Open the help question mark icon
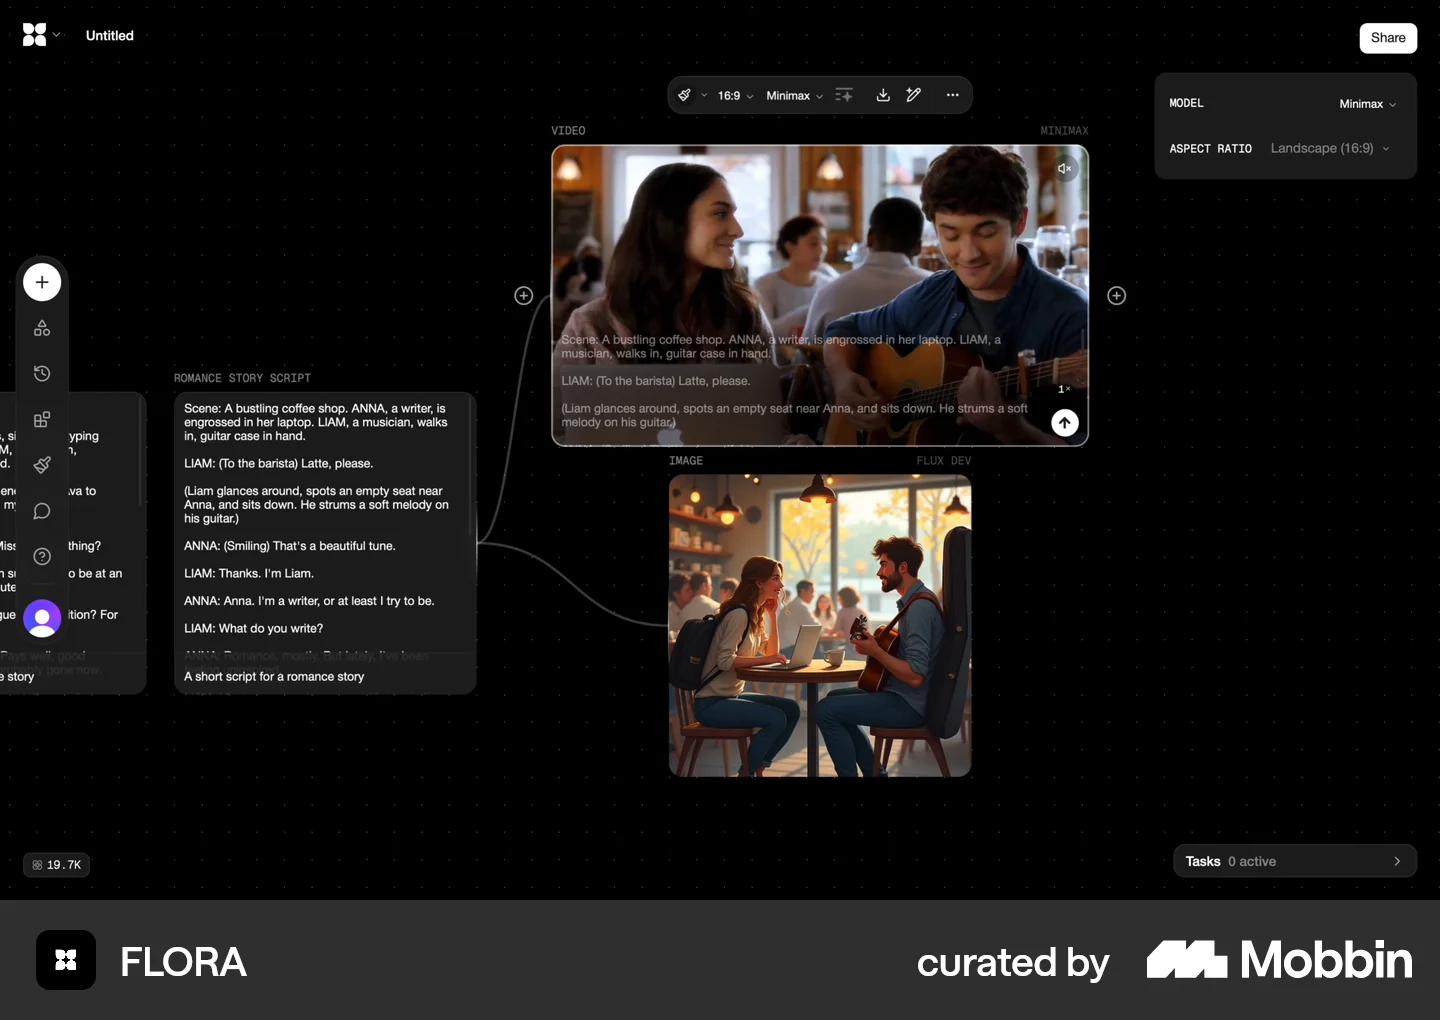 (42, 557)
